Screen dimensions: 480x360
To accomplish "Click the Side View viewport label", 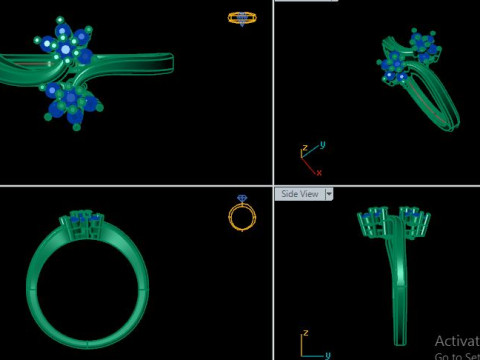I will tap(300, 194).
